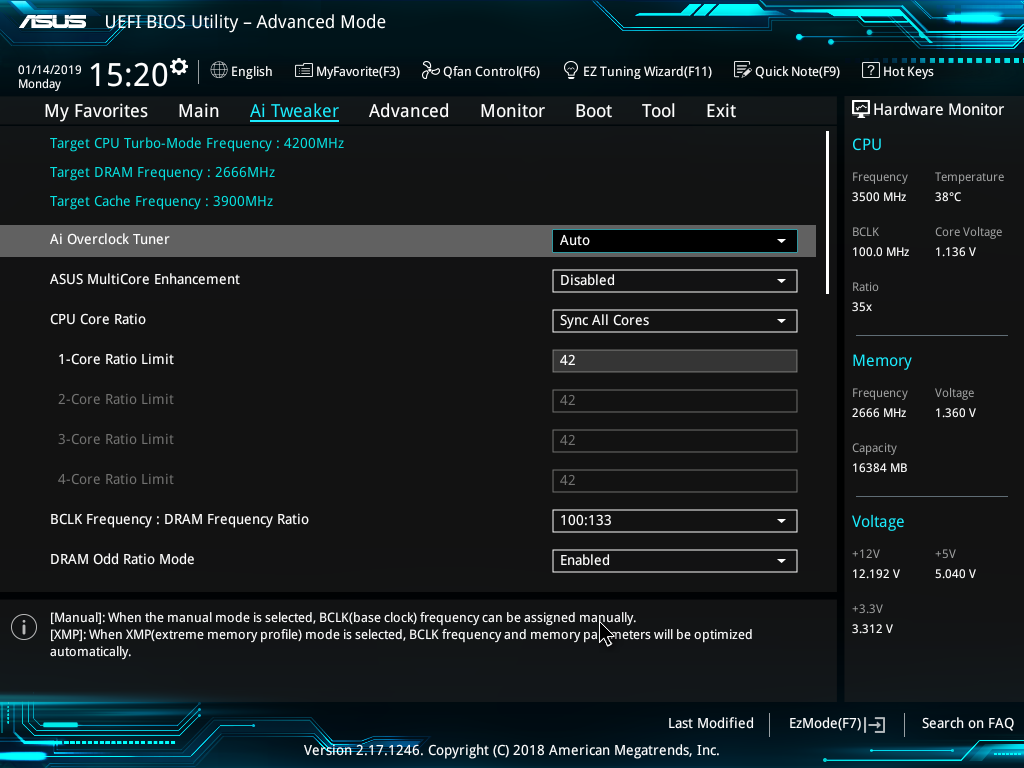Select the 1-Core Ratio Limit field
This screenshot has width=1024, height=768.
pyautogui.click(x=674, y=360)
